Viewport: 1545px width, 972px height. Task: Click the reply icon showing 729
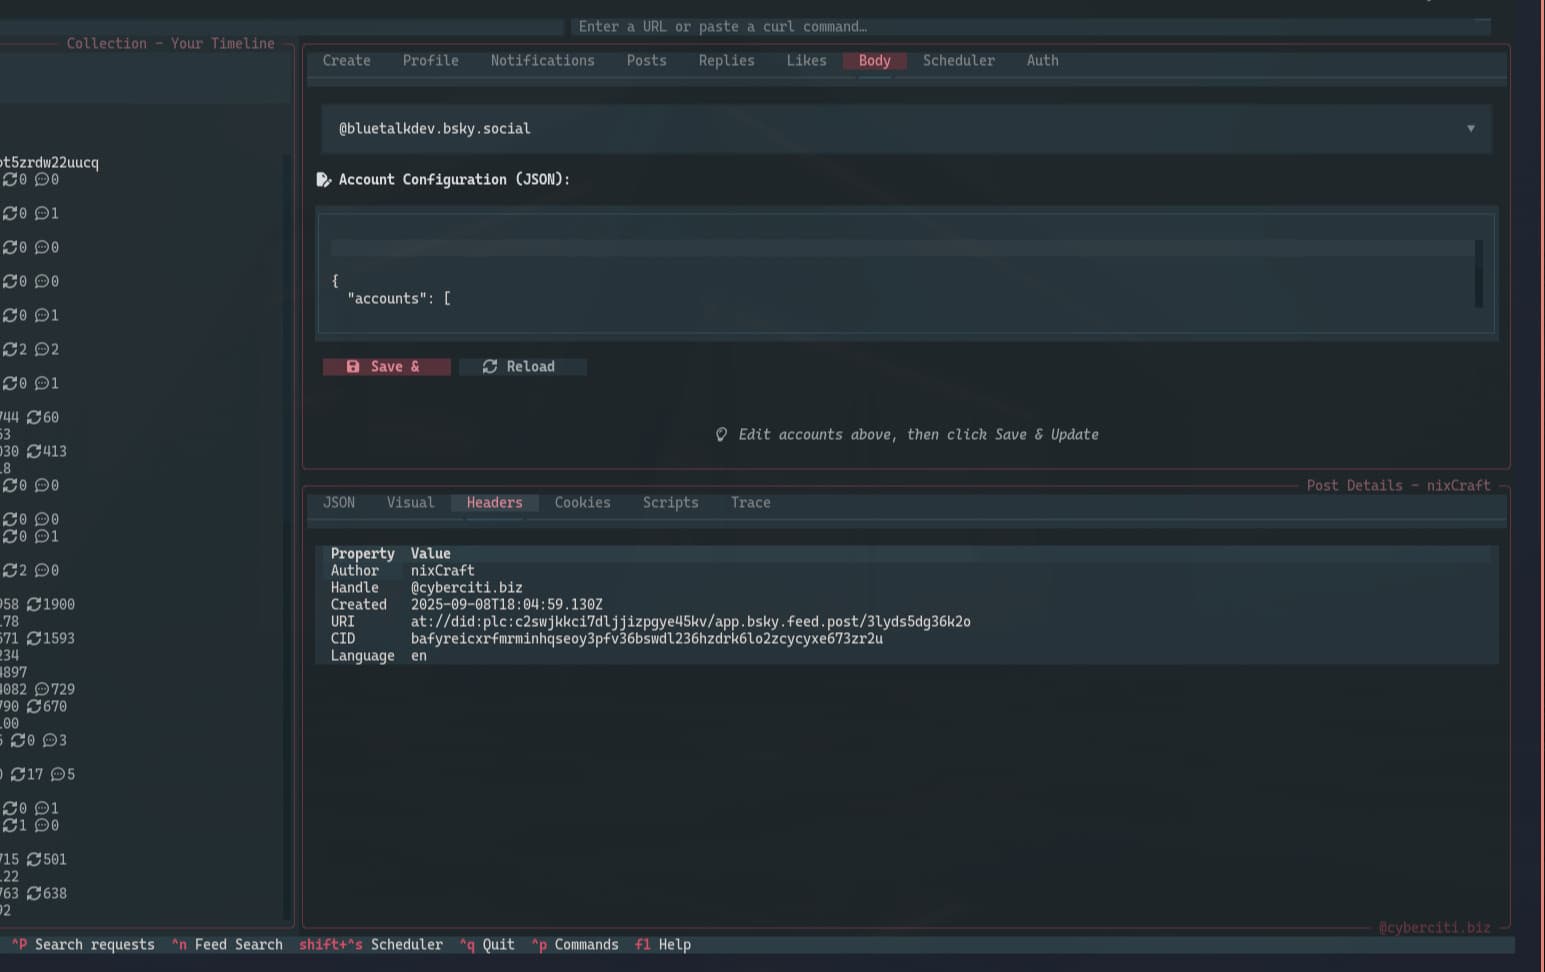42,690
